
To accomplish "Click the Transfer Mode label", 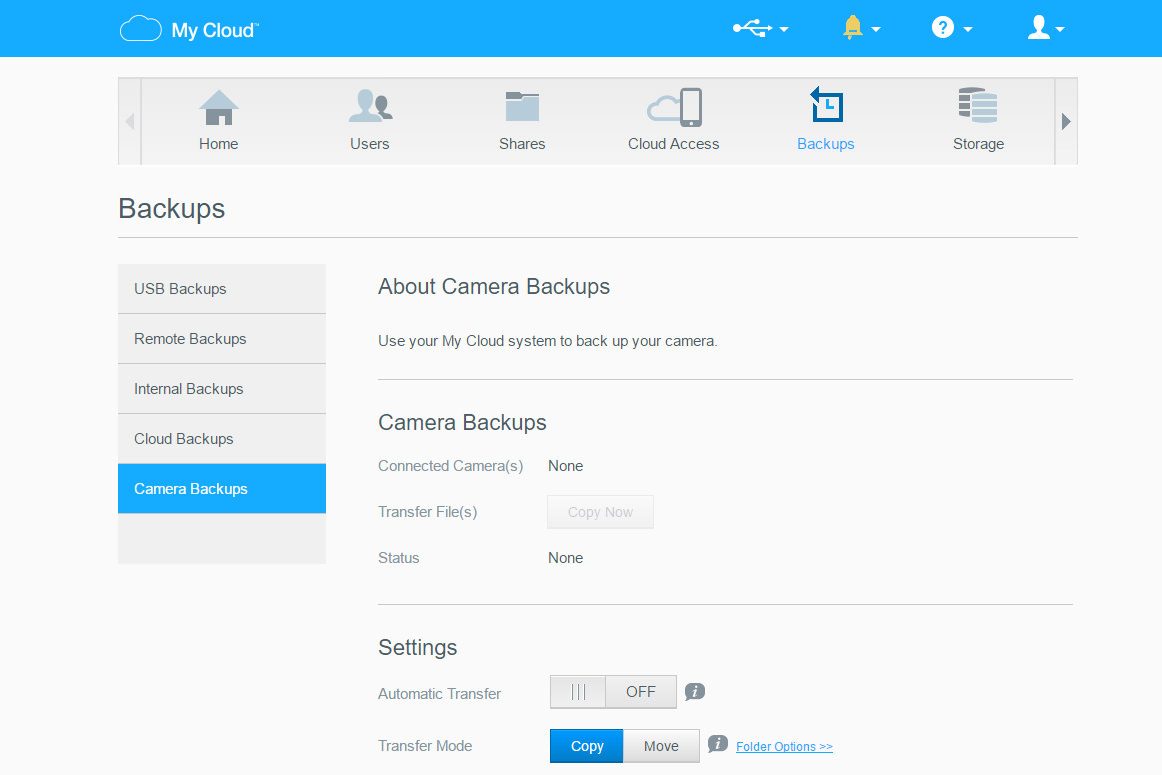I will point(425,746).
